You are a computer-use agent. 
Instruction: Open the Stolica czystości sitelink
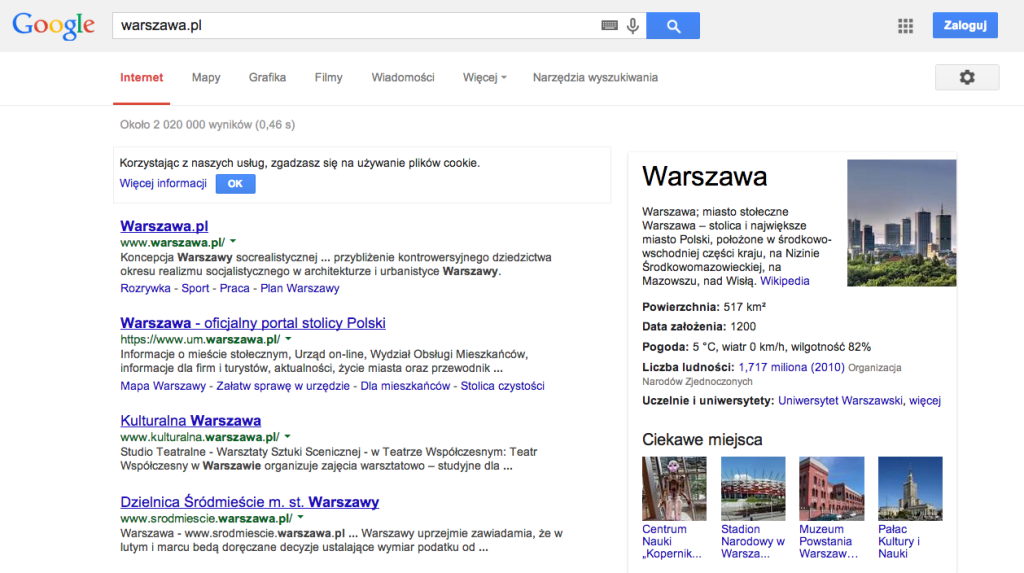click(502, 385)
